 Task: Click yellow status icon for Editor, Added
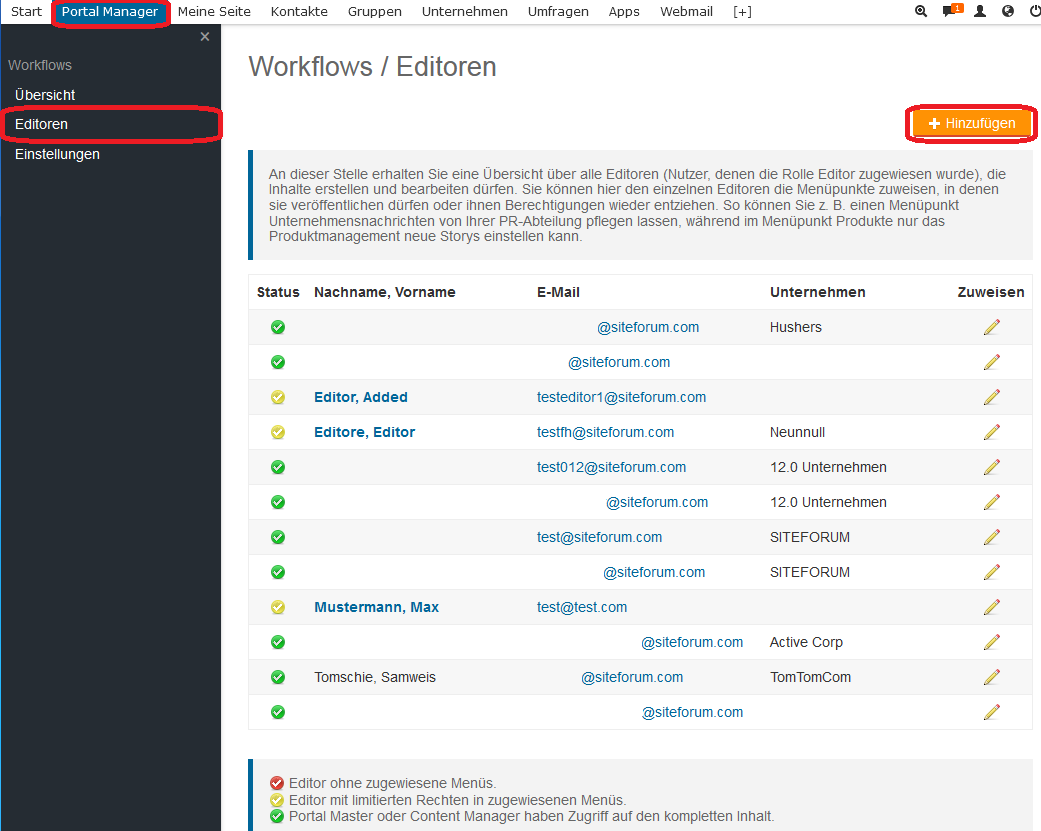click(278, 397)
